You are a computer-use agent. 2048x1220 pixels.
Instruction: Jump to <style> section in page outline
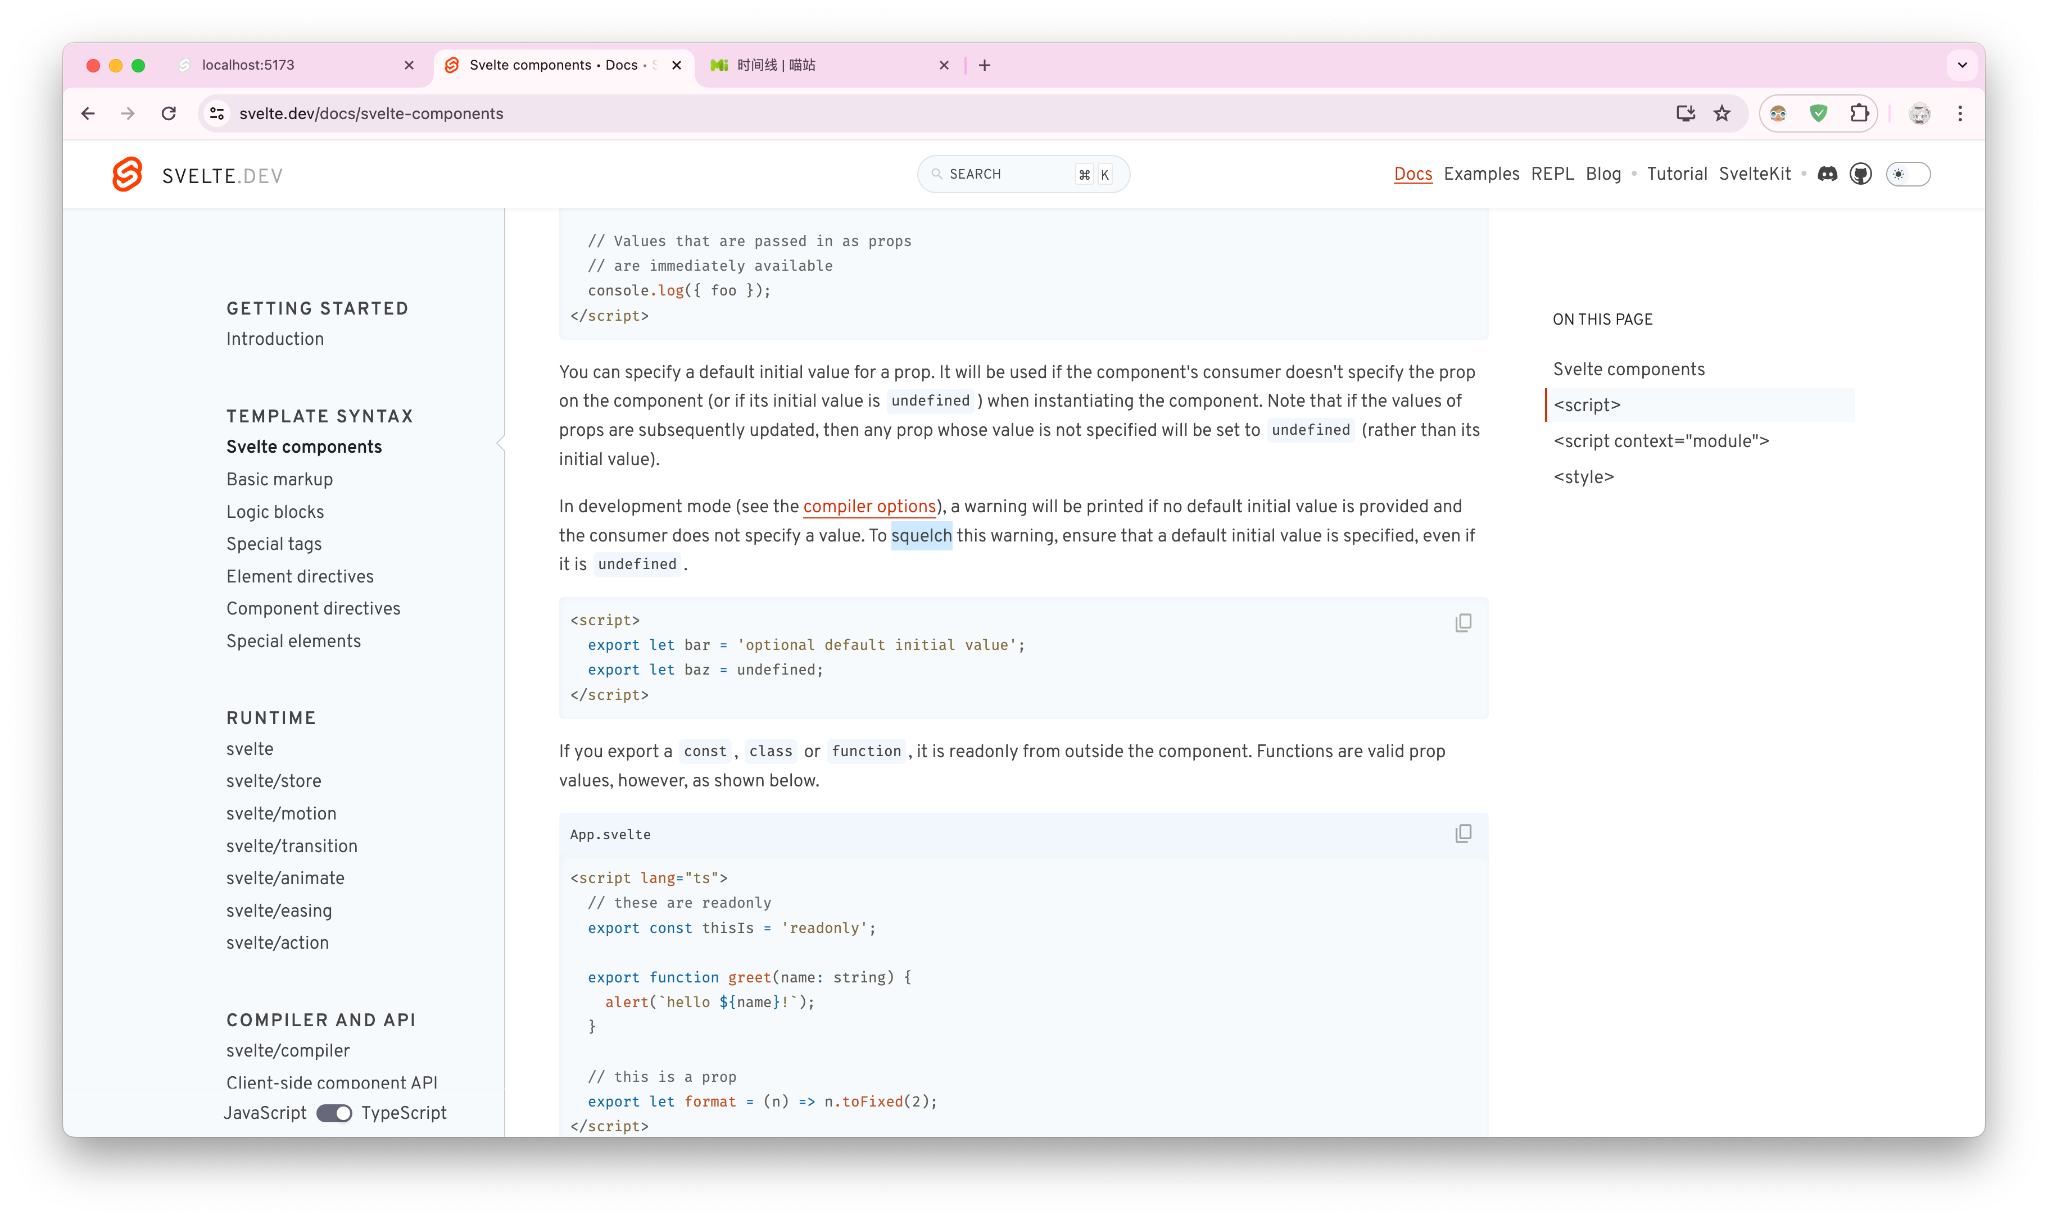pos(1583,477)
